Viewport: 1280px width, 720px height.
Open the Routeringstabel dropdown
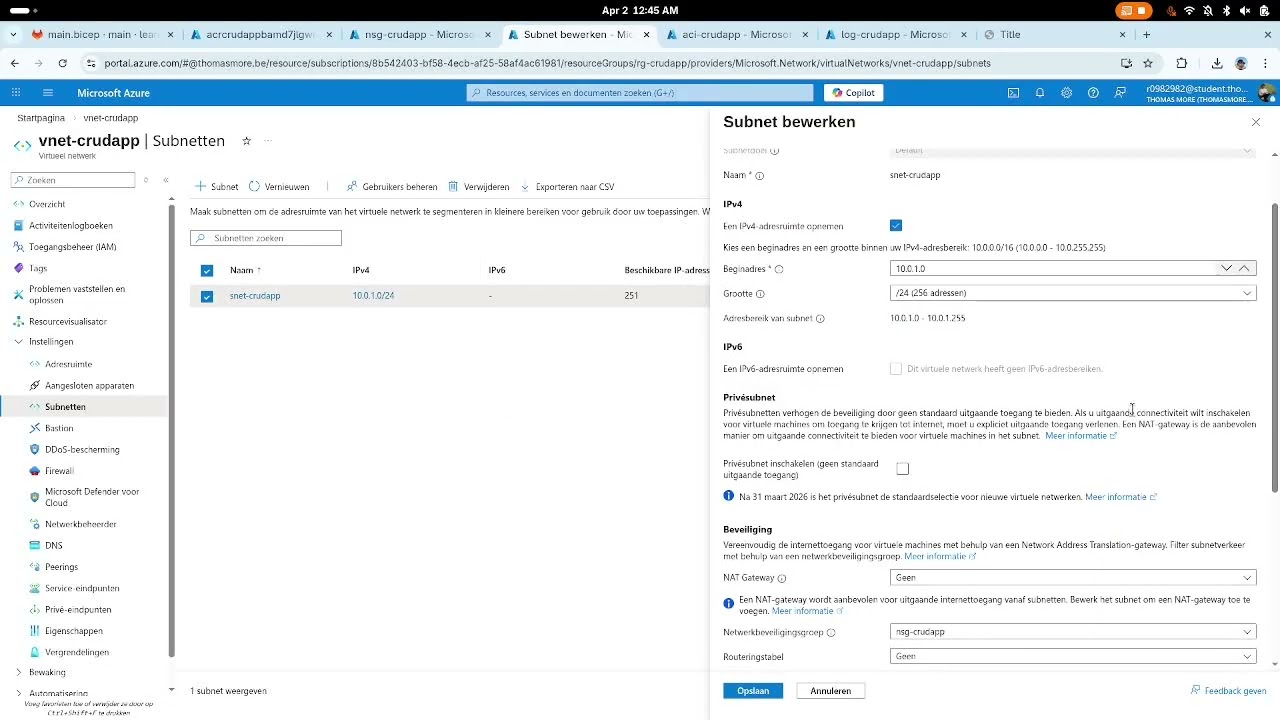[x=1073, y=657]
